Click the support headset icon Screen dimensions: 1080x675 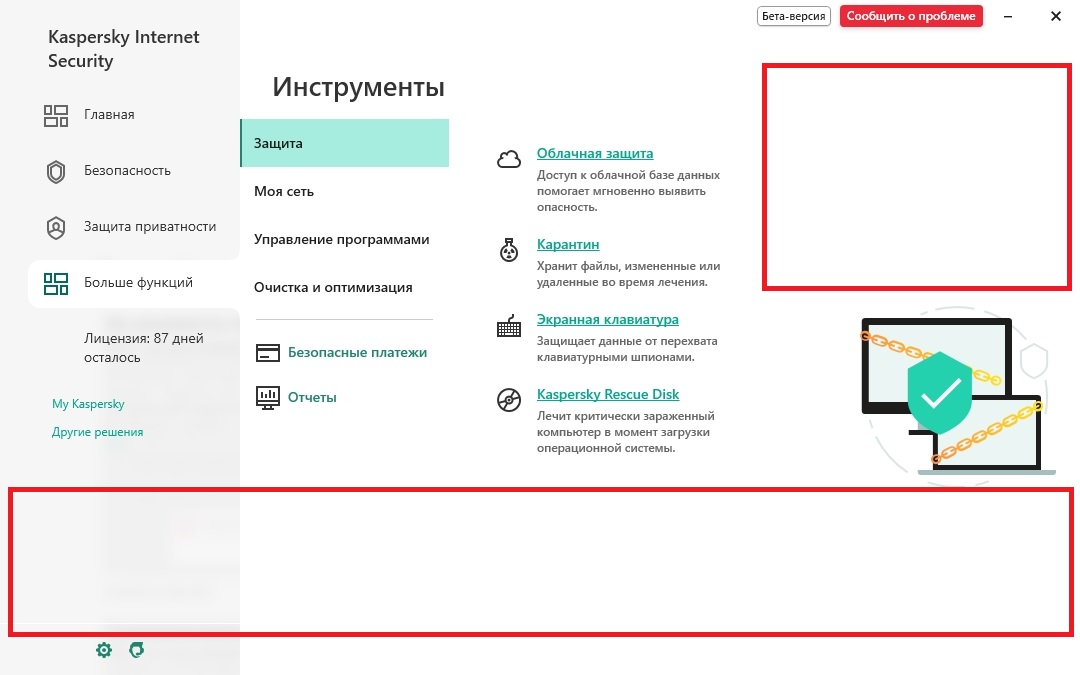(136, 650)
